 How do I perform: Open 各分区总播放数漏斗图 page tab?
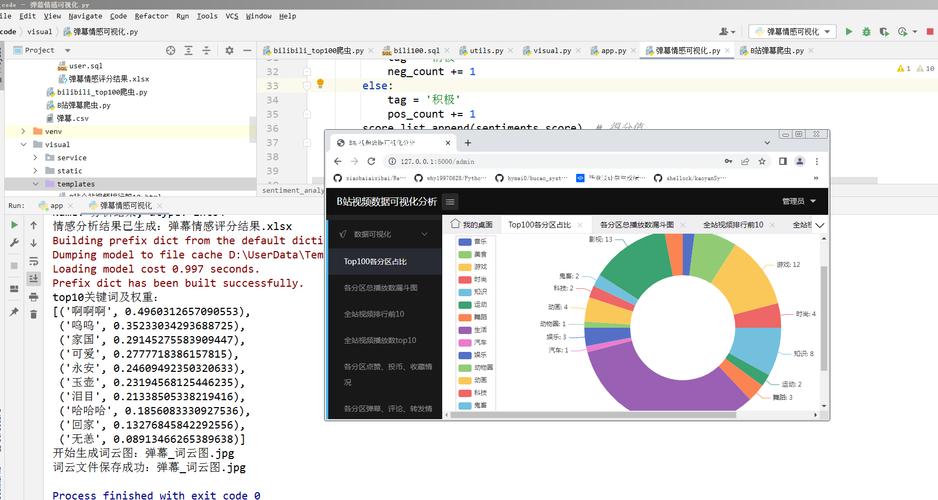[636, 225]
